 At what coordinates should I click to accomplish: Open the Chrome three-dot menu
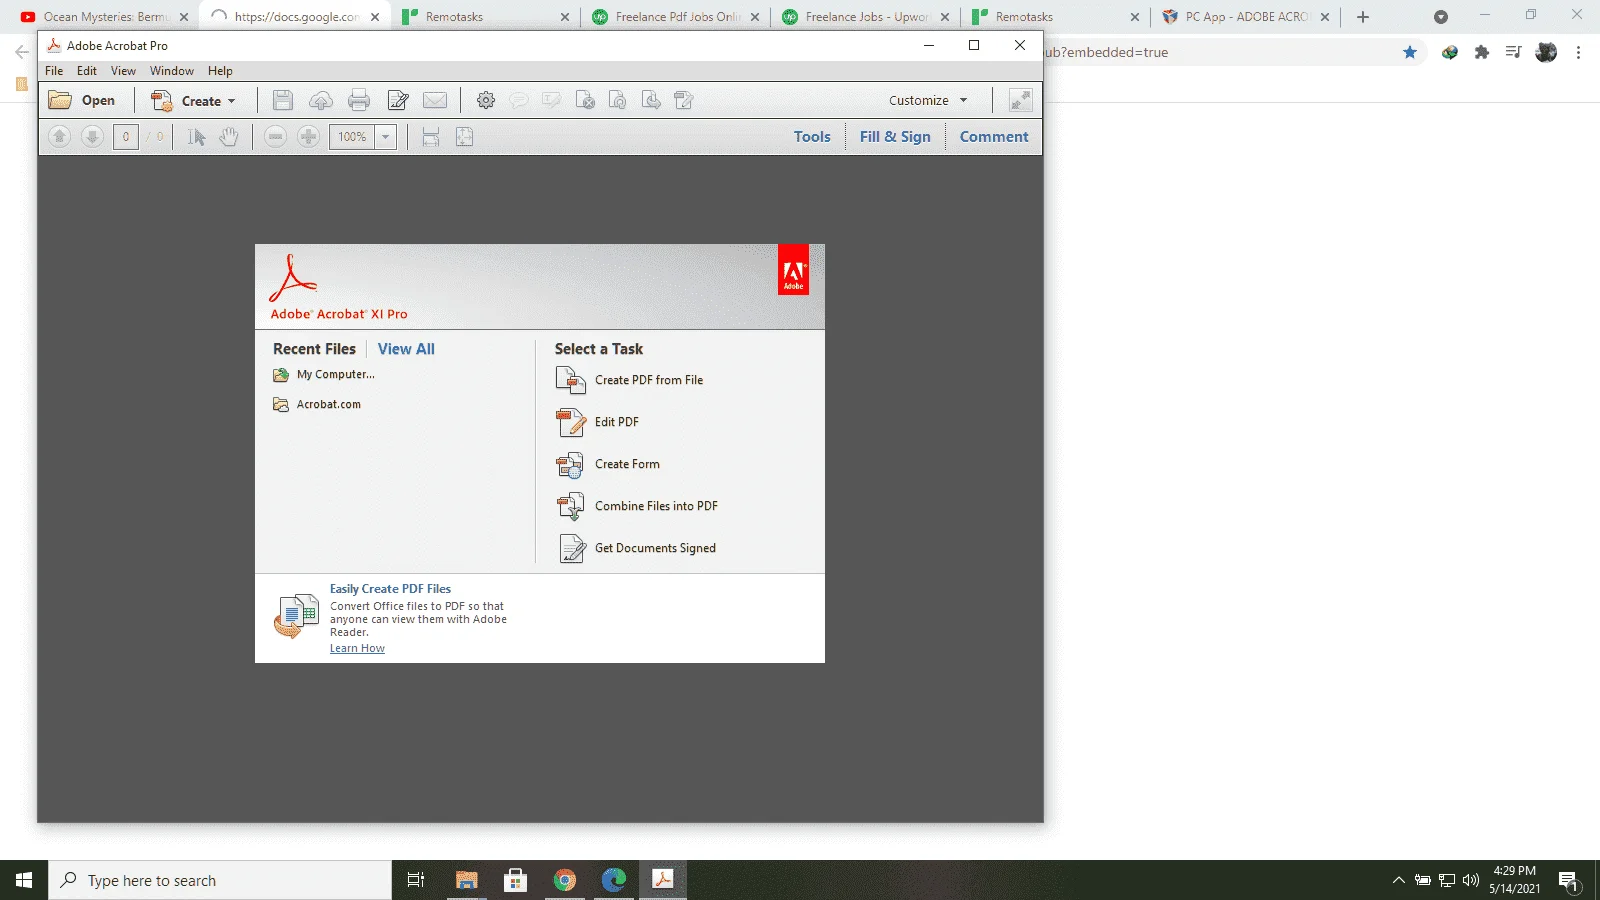coord(1578,52)
